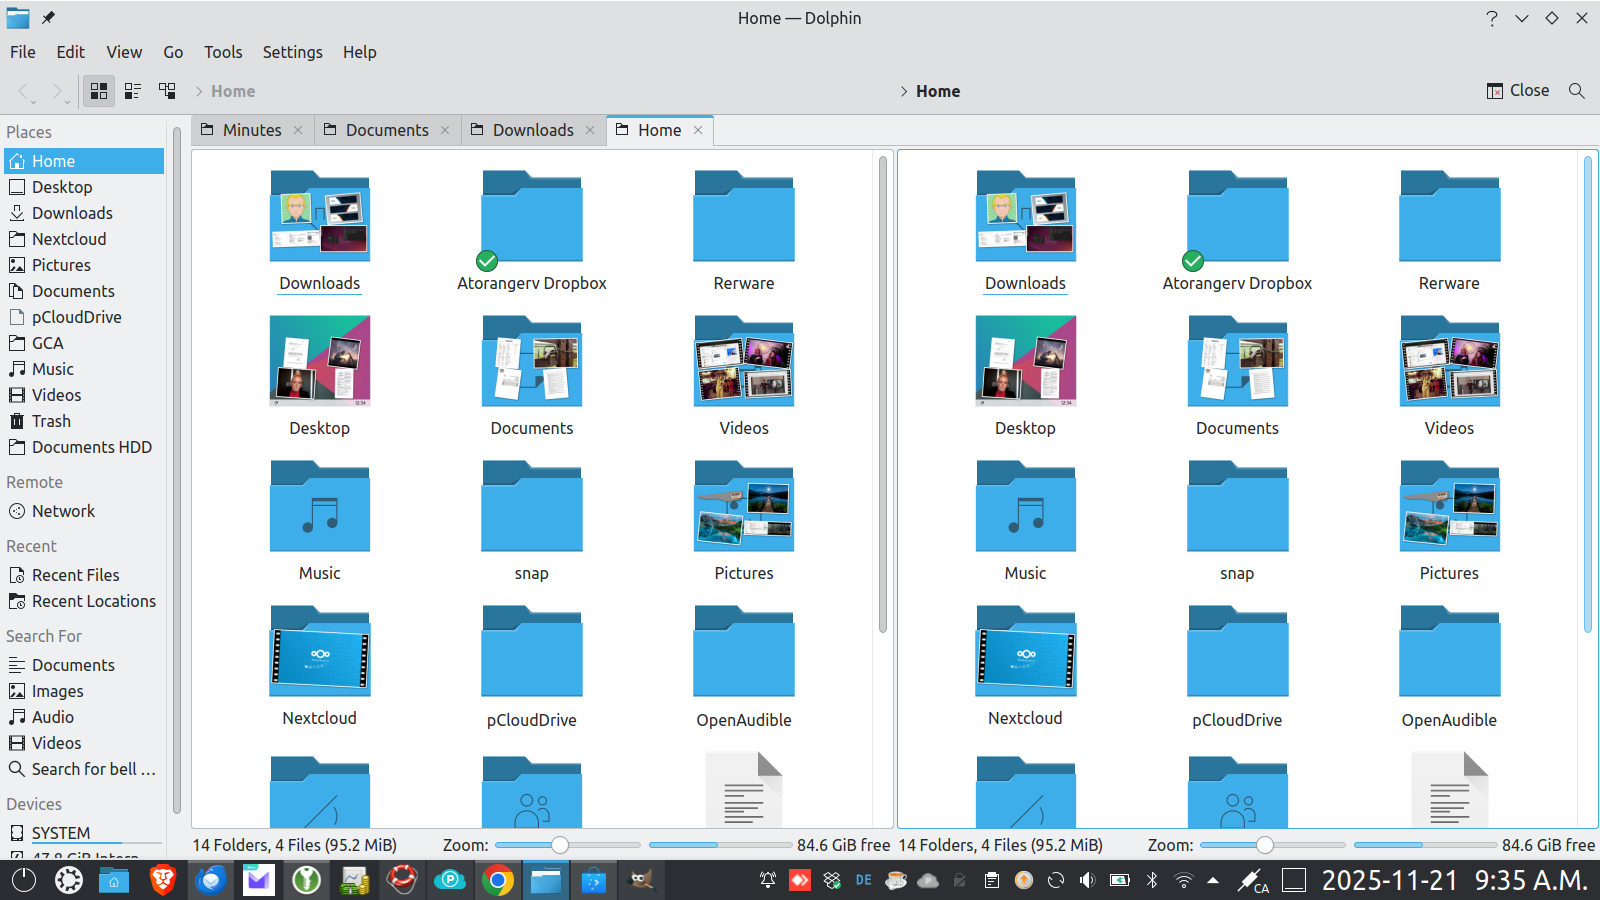Open the Trash in Places panel

tap(51, 421)
